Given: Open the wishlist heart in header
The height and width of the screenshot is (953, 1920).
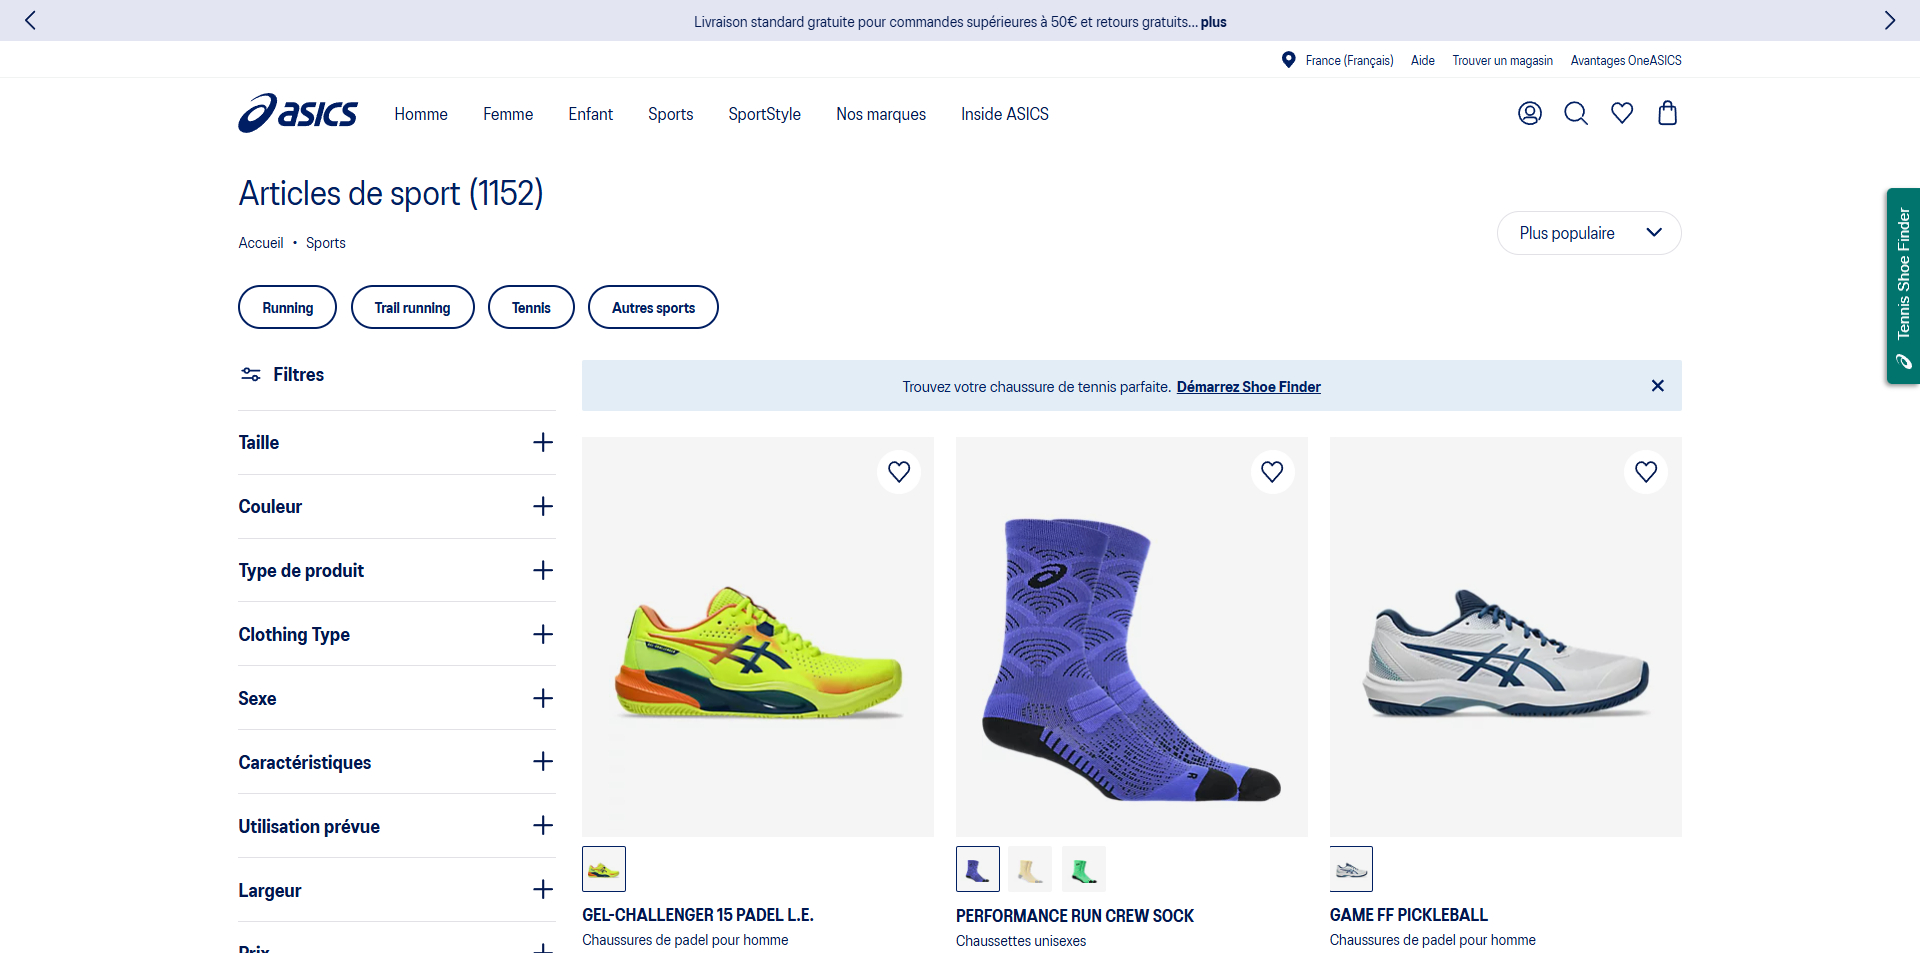Looking at the screenshot, I should coord(1622,113).
